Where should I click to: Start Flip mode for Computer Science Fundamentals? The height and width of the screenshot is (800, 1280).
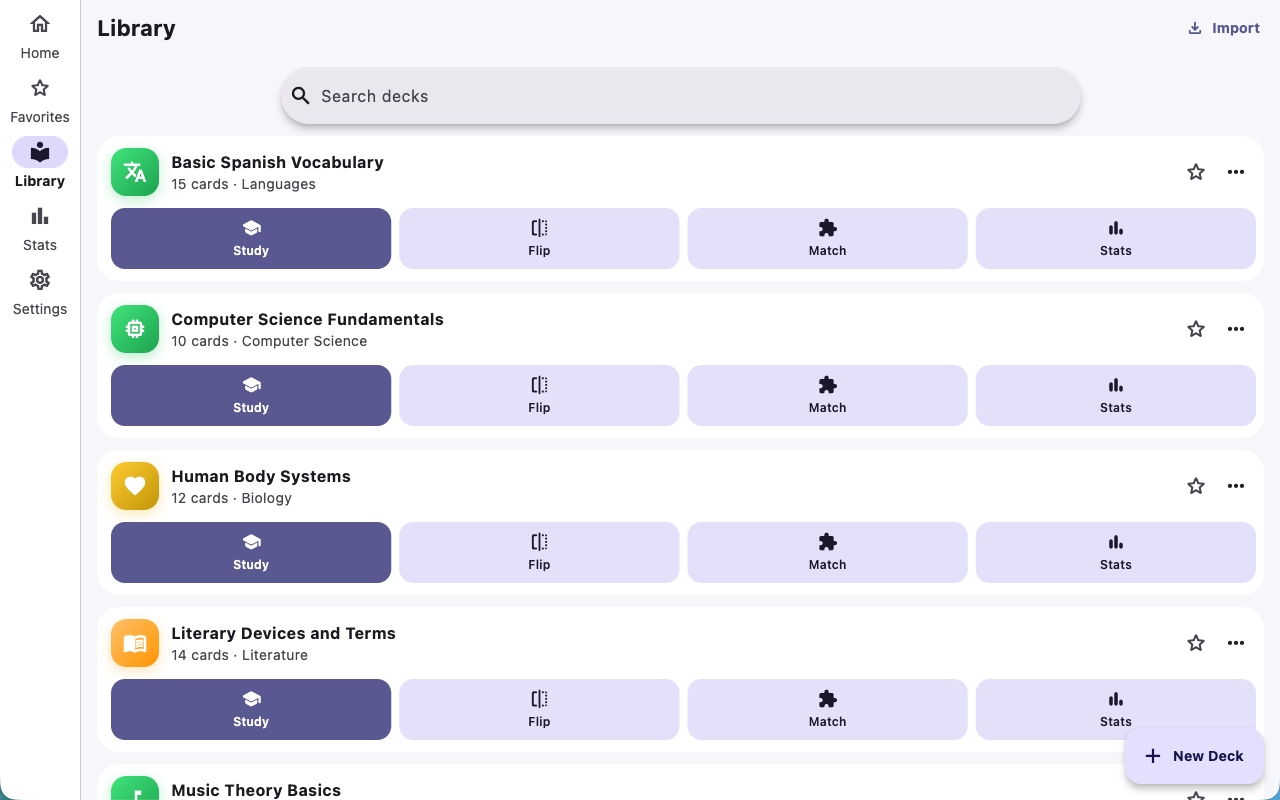[539, 395]
